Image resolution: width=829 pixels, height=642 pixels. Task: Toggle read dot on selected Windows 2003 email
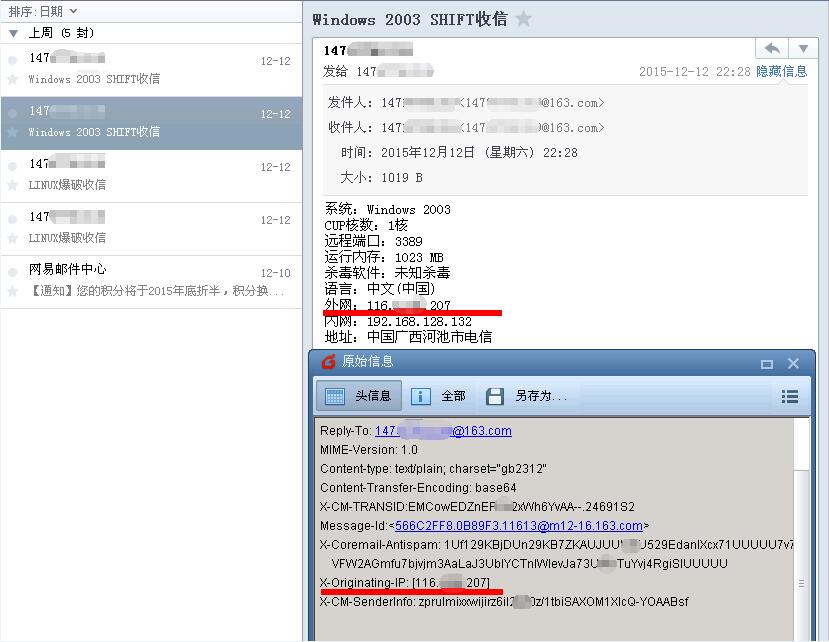pyautogui.click(x=13, y=113)
